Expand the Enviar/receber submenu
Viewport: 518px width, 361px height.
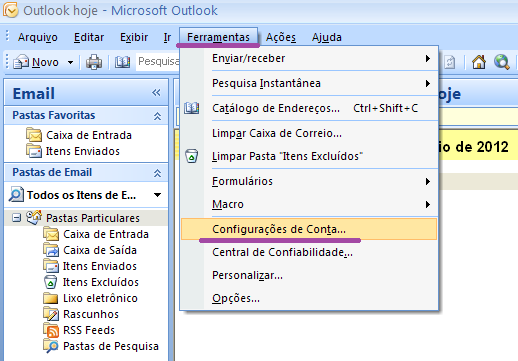309,58
